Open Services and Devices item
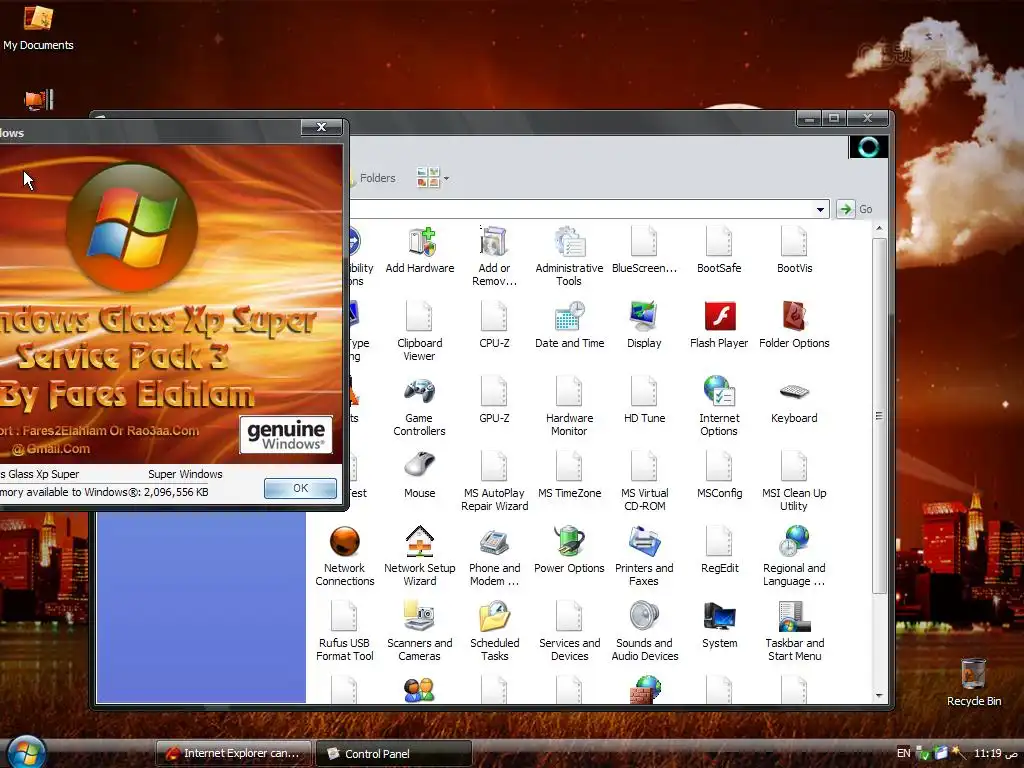This screenshot has width=1024, height=768. point(569,632)
